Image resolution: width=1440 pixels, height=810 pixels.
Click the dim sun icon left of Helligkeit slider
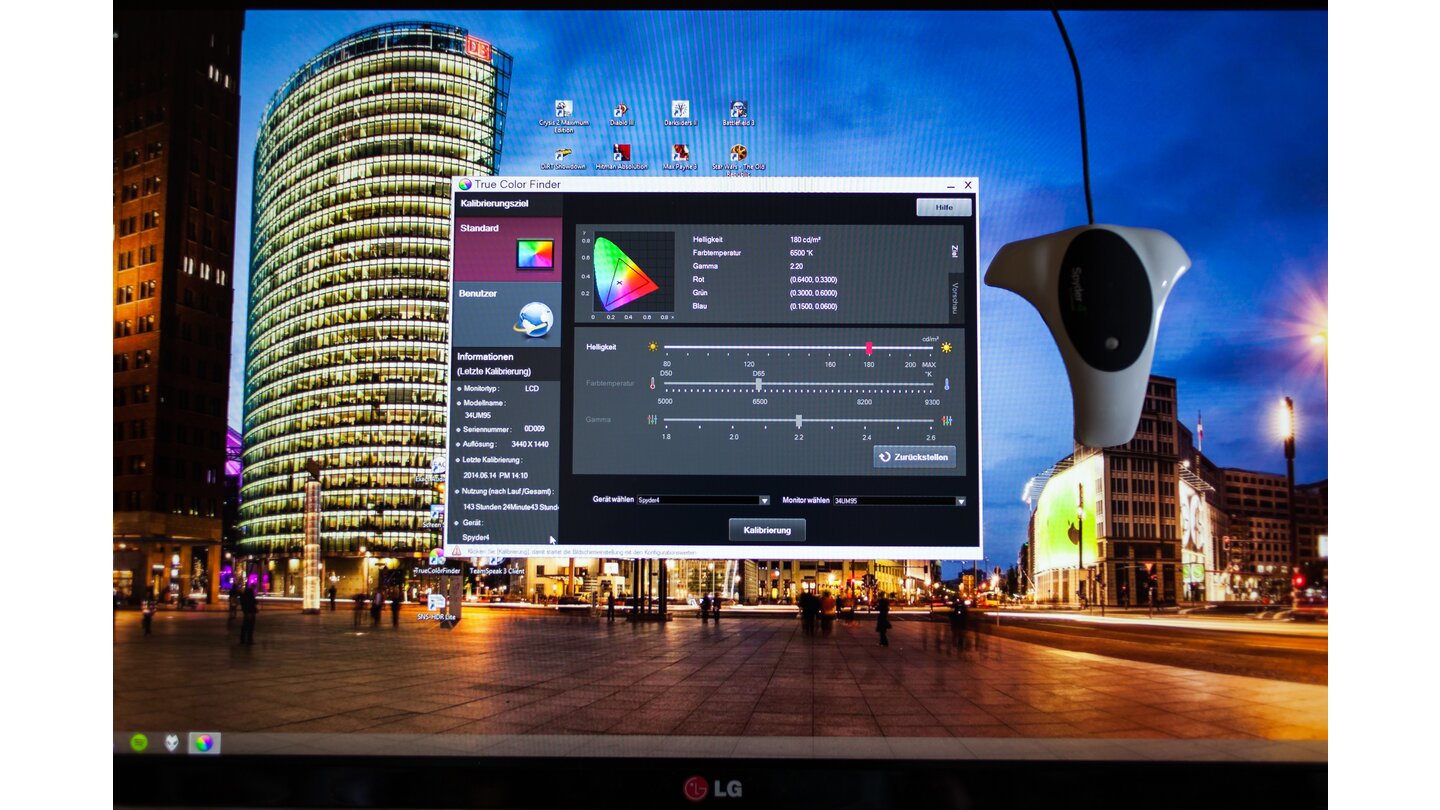(654, 347)
